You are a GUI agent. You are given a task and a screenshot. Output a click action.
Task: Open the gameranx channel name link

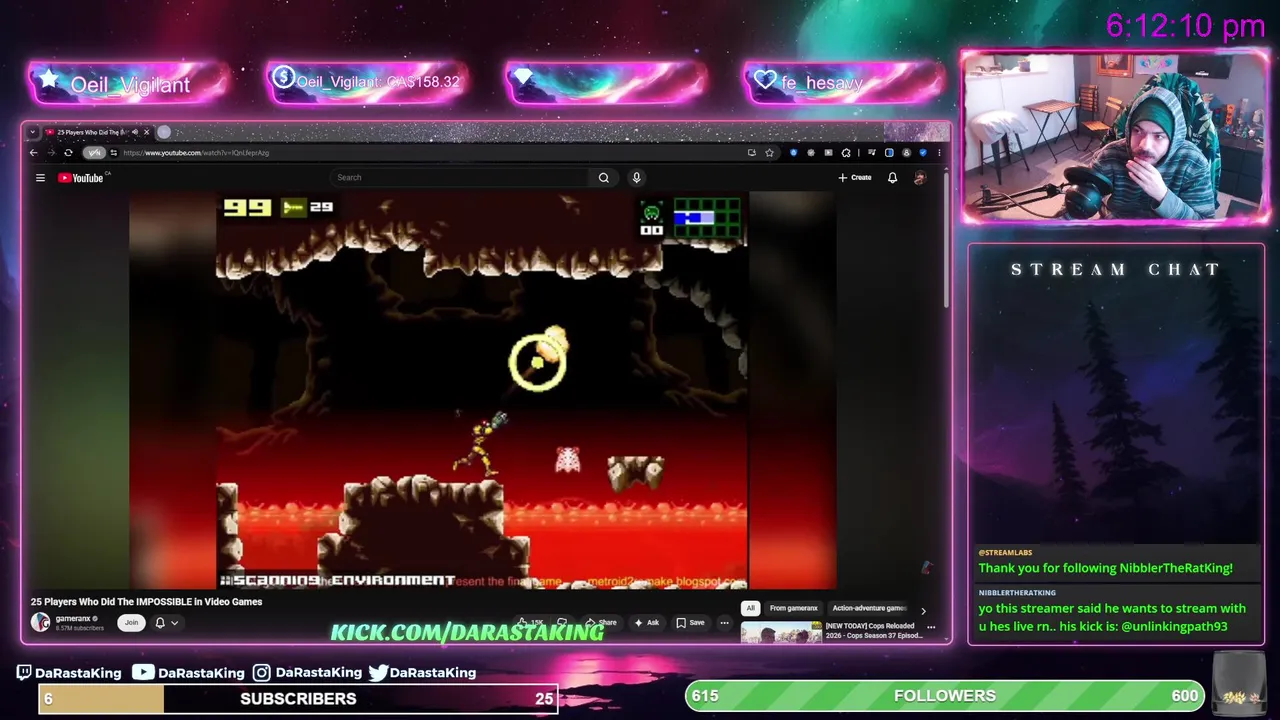click(x=73, y=619)
